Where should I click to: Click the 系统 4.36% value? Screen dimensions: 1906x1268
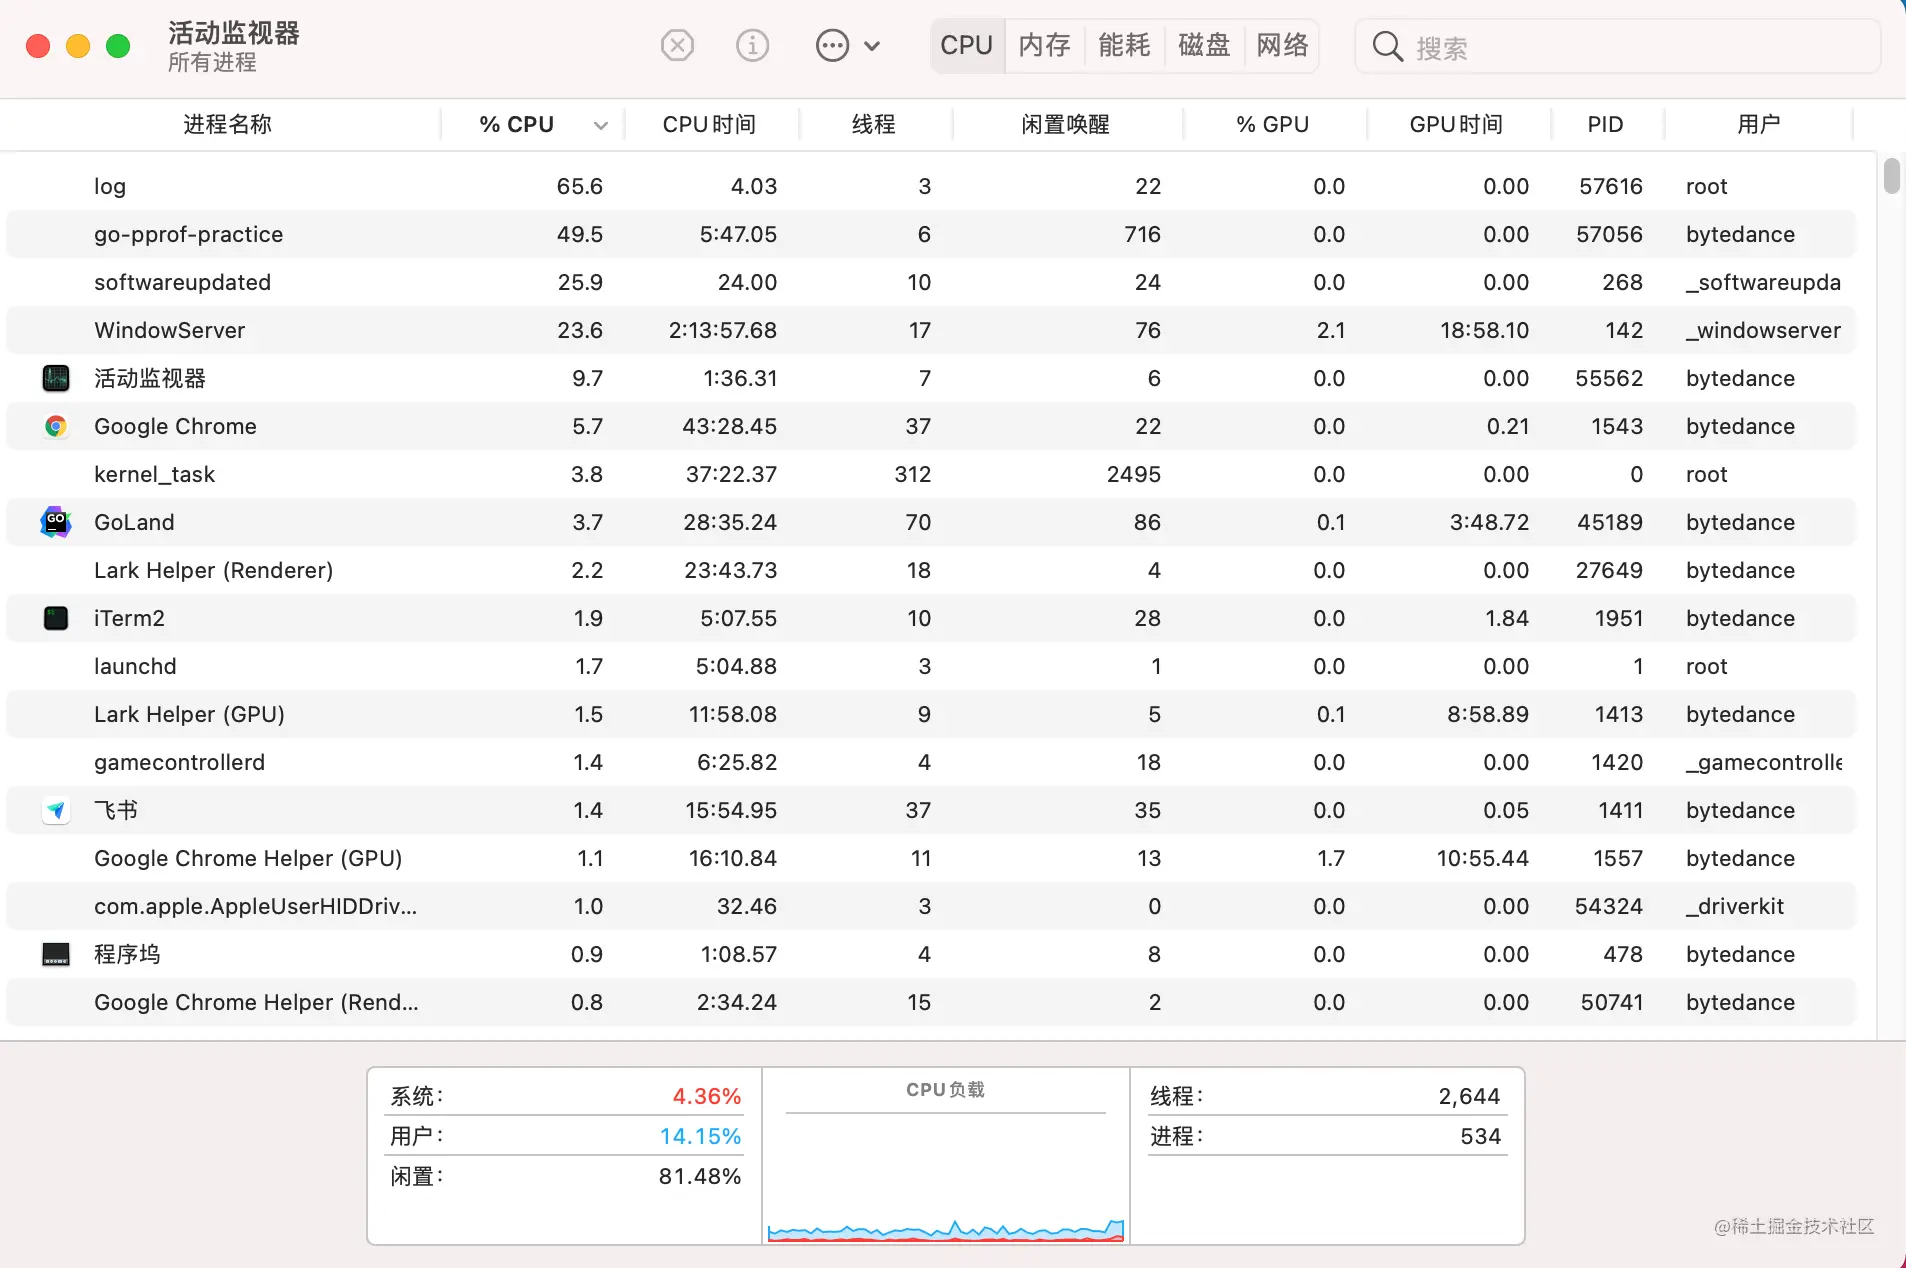(706, 1096)
